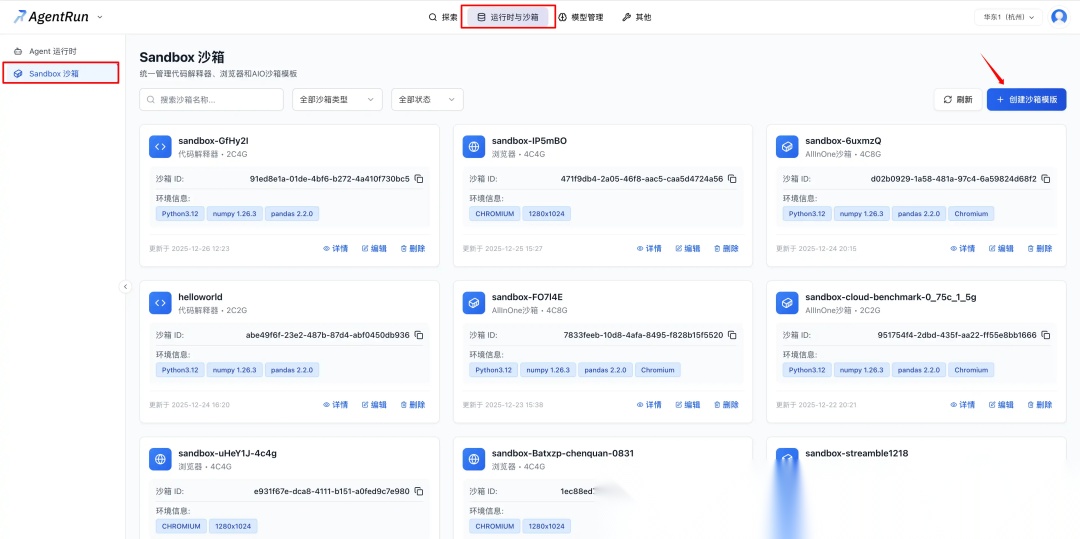This screenshot has width=1080, height=539.
Task: Open the 模型管理 tab
Action: [581, 17]
